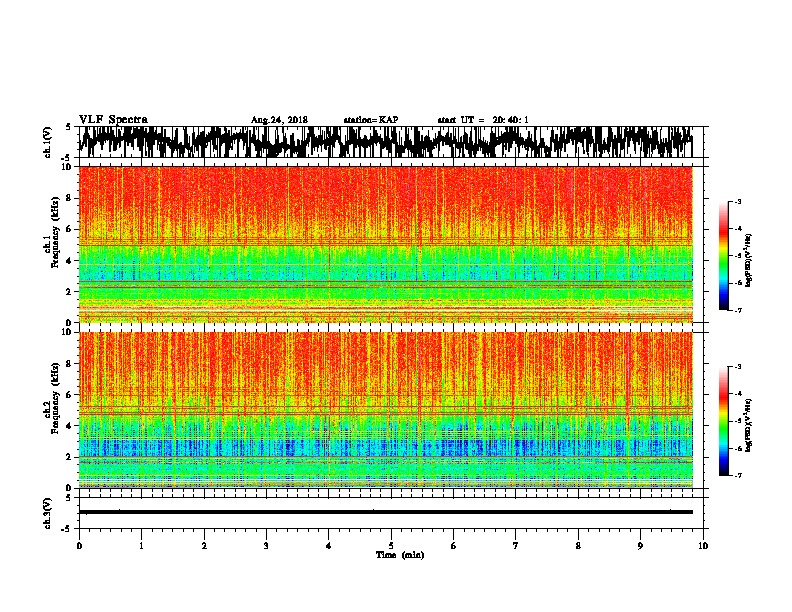Click ch.2 frequency tick label '2'
The width and height of the screenshot is (792, 612).
(x=70, y=457)
